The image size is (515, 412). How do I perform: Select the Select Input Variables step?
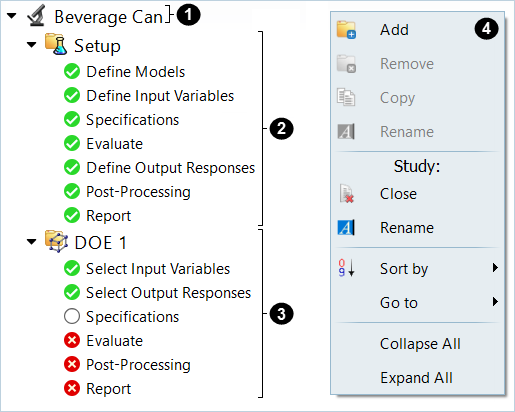pos(158,269)
